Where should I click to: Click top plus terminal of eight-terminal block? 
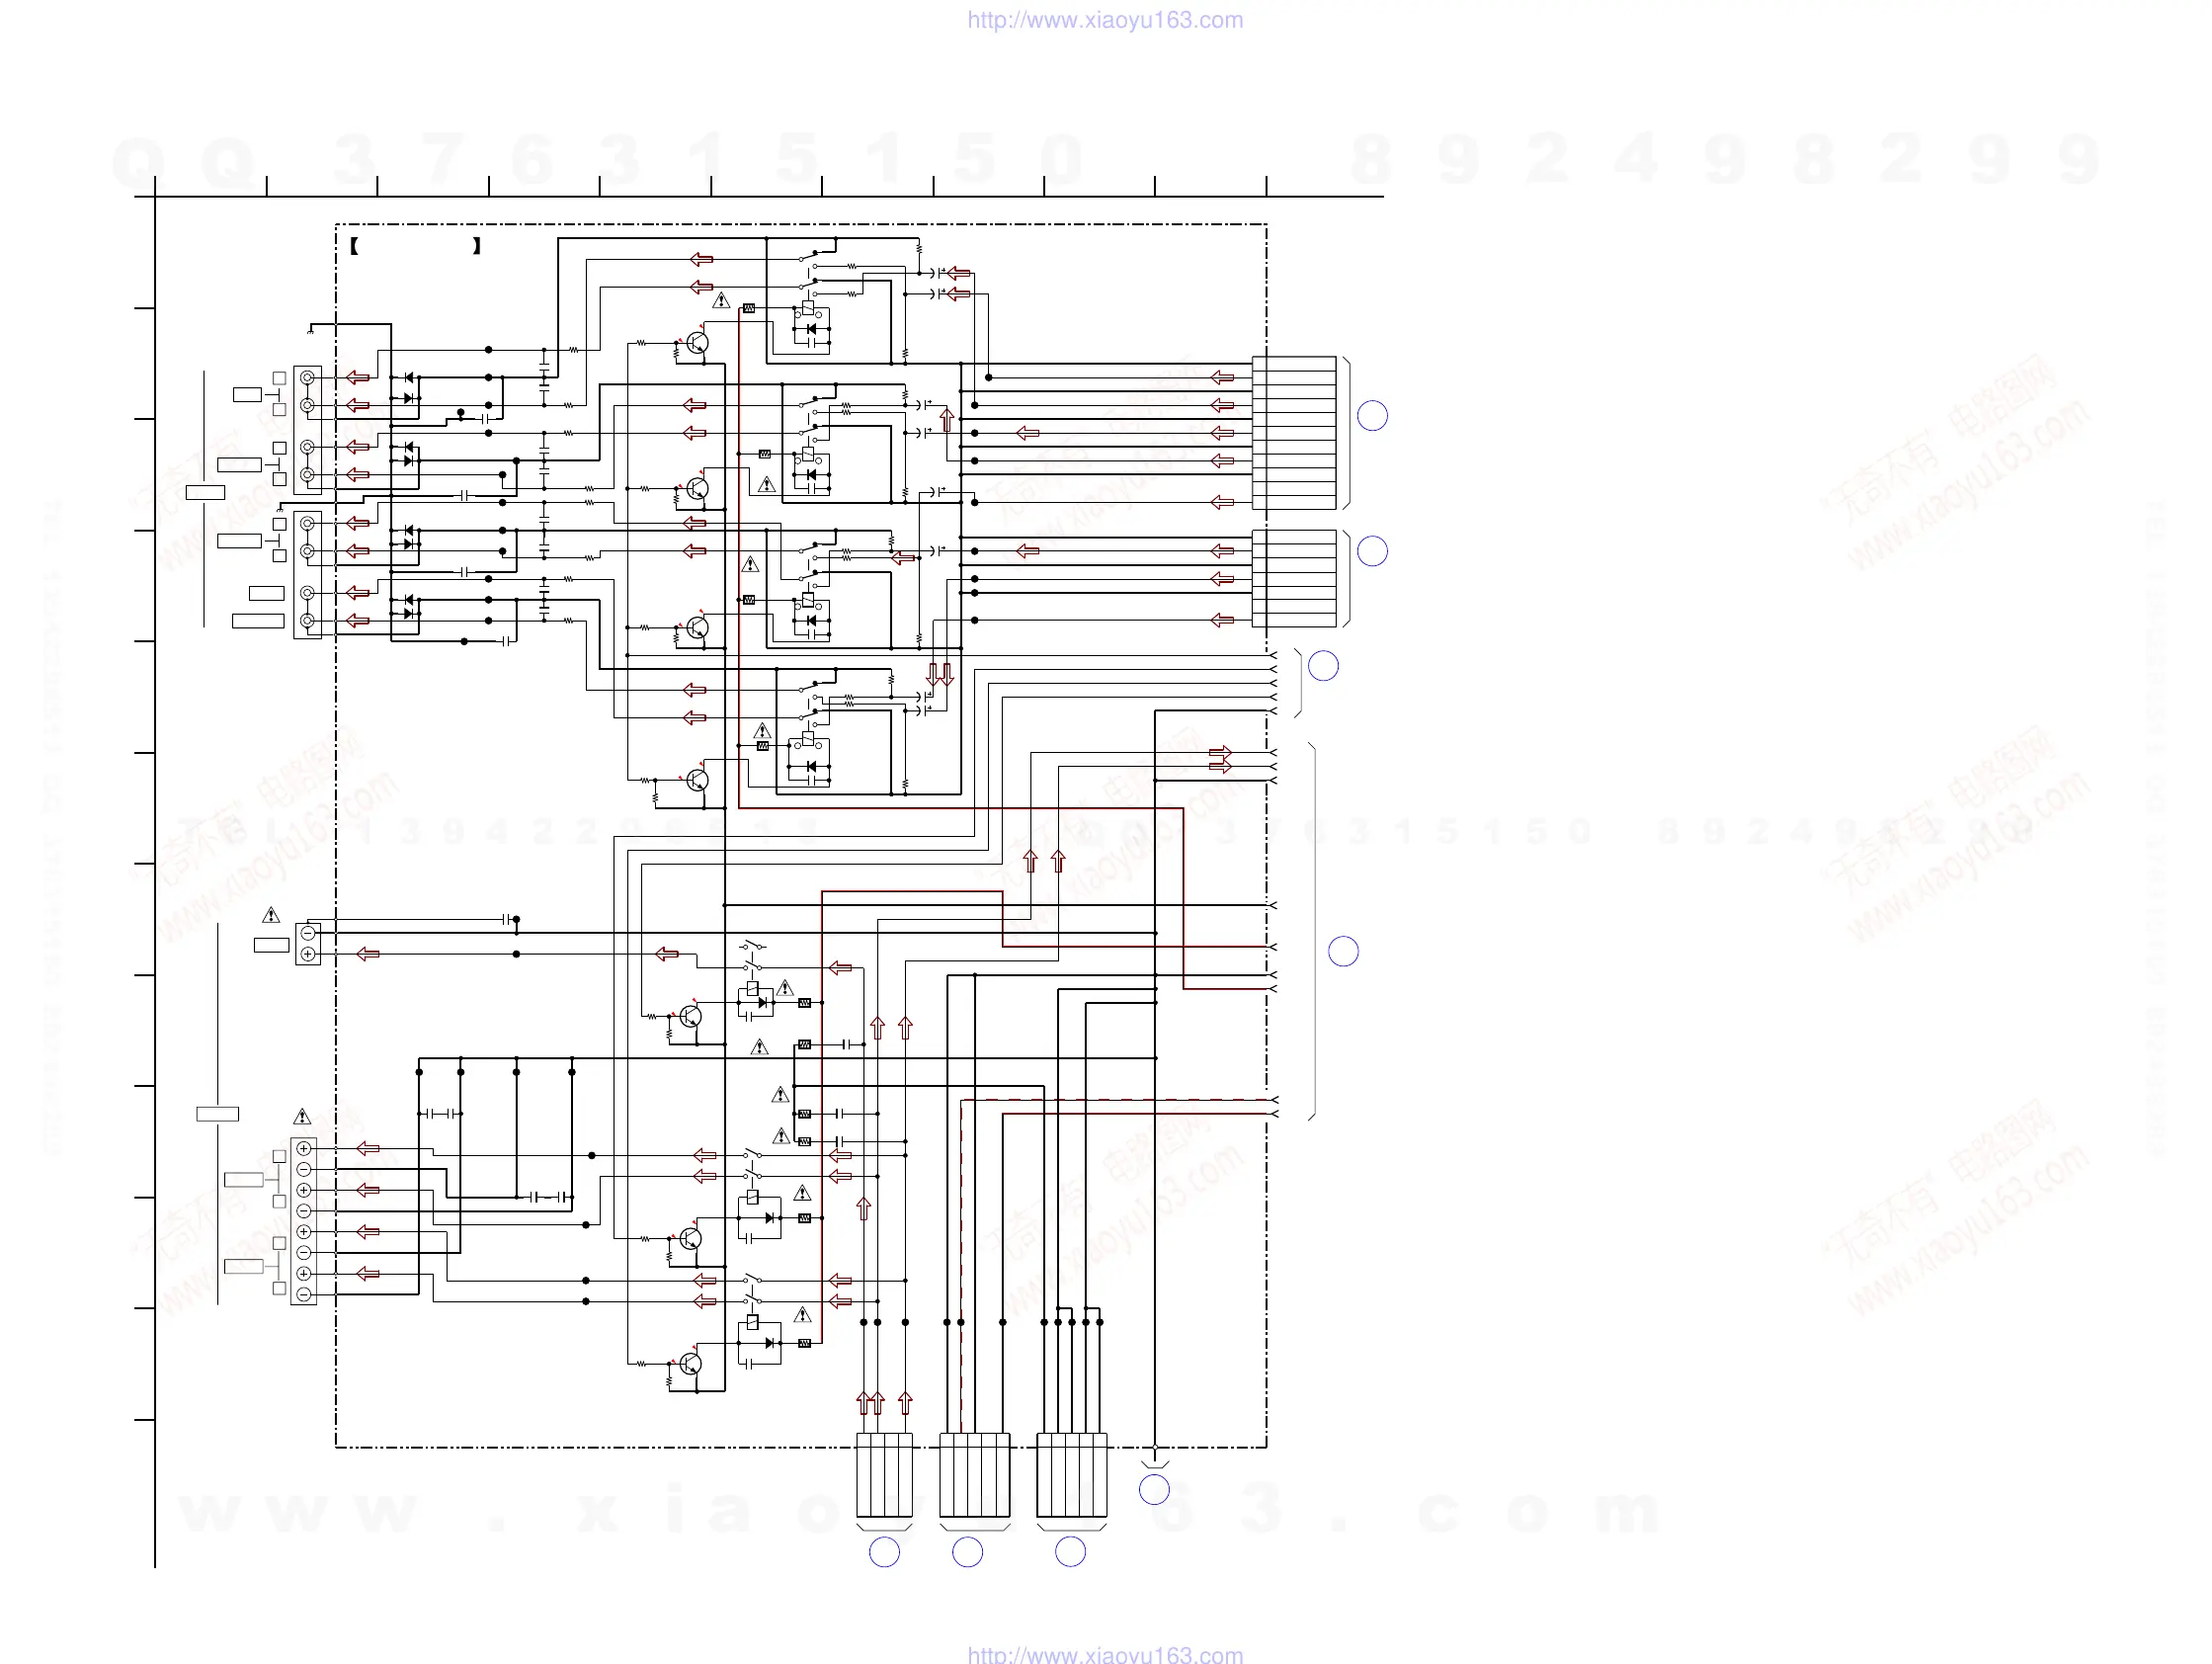(304, 1149)
